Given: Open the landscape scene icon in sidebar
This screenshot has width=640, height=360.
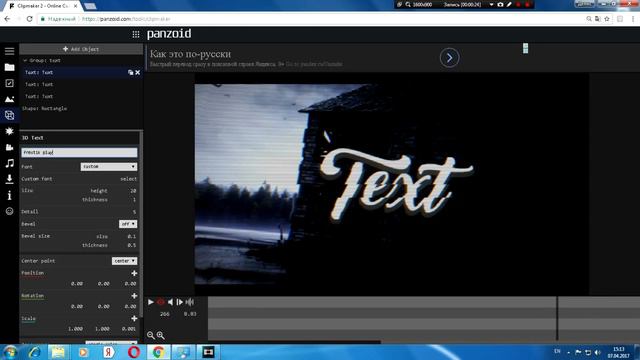Looking at the screenshot, I should tap(9, 99).
